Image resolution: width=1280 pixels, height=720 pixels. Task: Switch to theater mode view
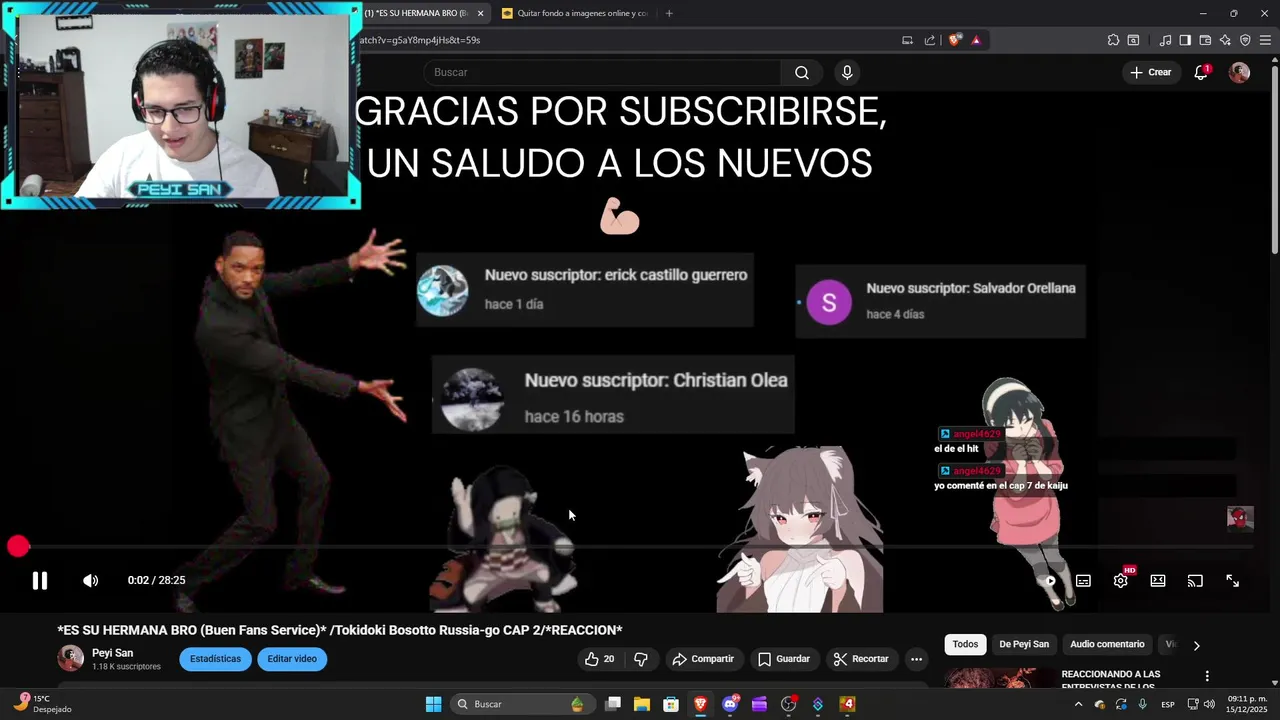click(x=1158, y=580)
